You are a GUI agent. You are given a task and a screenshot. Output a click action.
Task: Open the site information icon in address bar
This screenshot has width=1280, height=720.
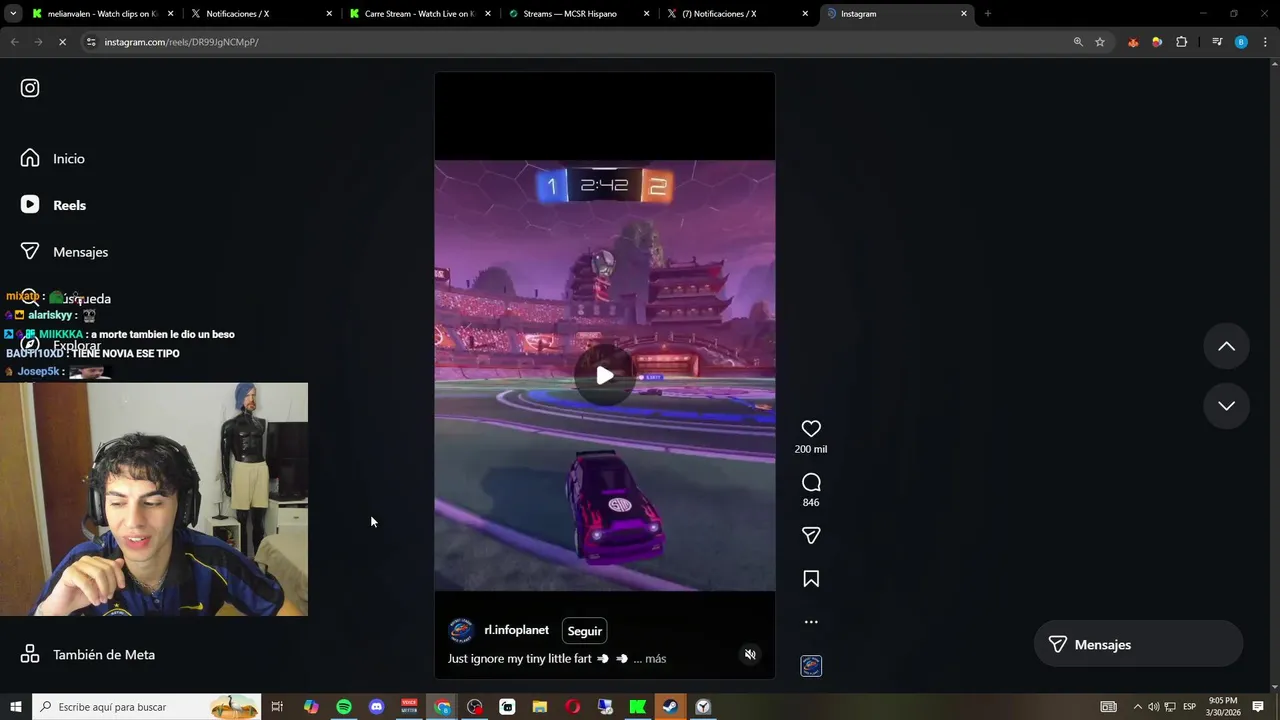(91, 42)
